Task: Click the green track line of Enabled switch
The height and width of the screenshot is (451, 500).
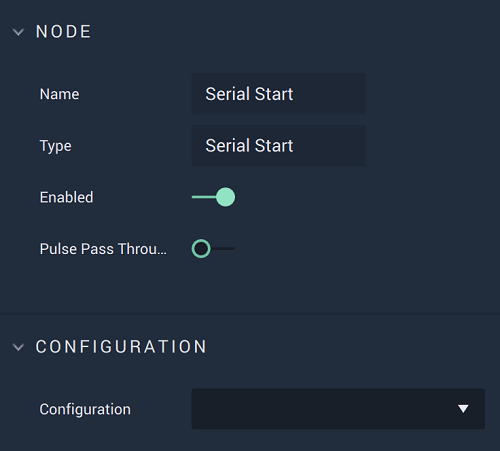Action: [x=204, y=197]
